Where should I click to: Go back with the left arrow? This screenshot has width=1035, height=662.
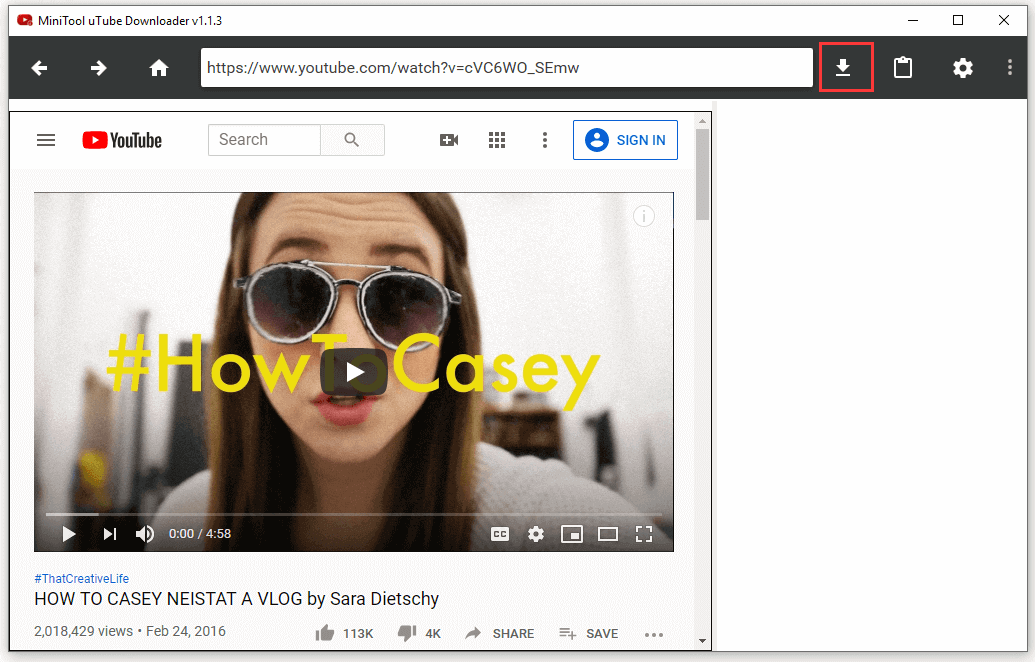[x=40, y=68]
